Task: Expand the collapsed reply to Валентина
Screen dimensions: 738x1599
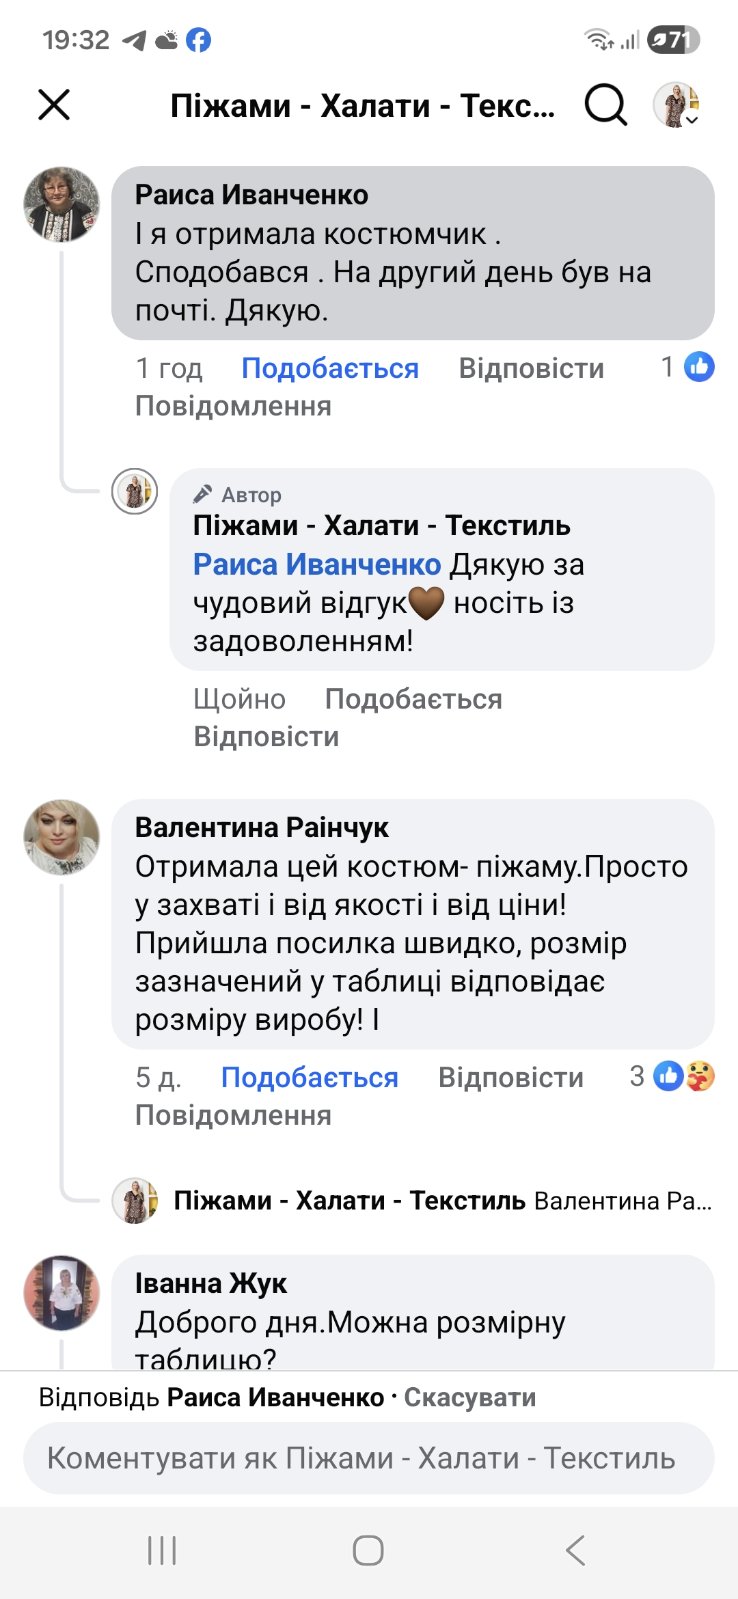Action: point(442,1200)
